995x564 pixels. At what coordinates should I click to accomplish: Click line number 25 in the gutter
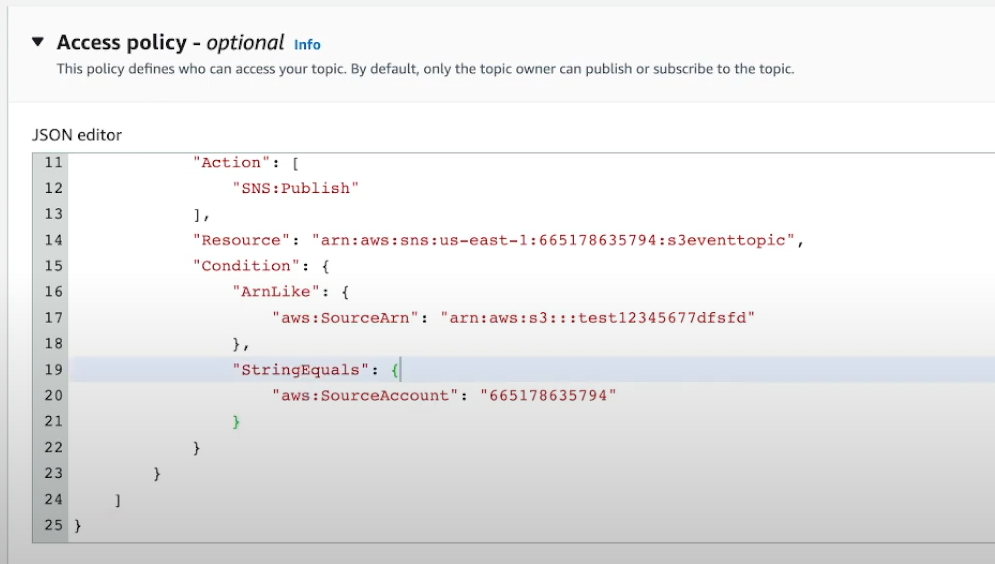point(53,525)
